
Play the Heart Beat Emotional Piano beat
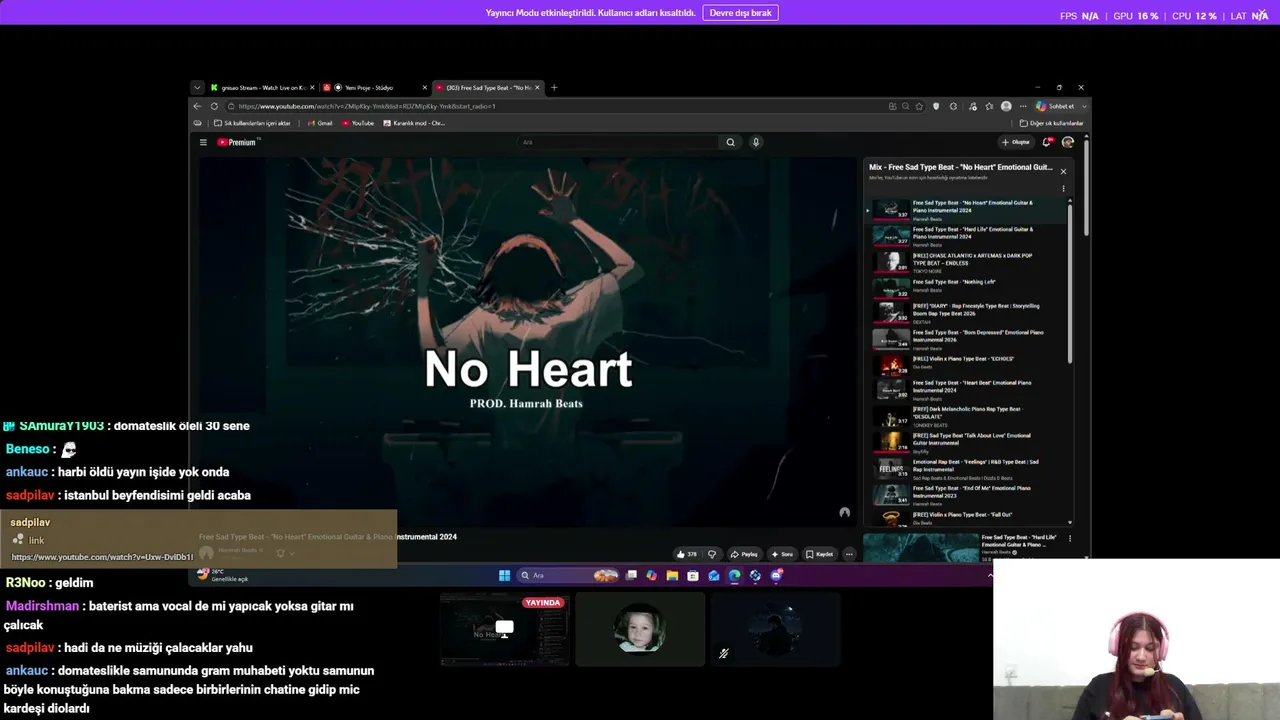click(x=968, y=389)
